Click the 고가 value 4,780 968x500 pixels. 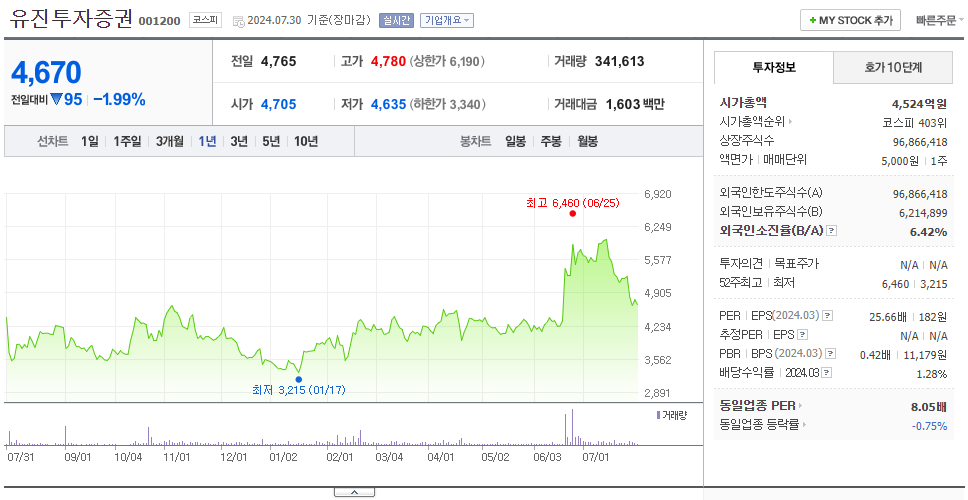[x=388, y=62]
